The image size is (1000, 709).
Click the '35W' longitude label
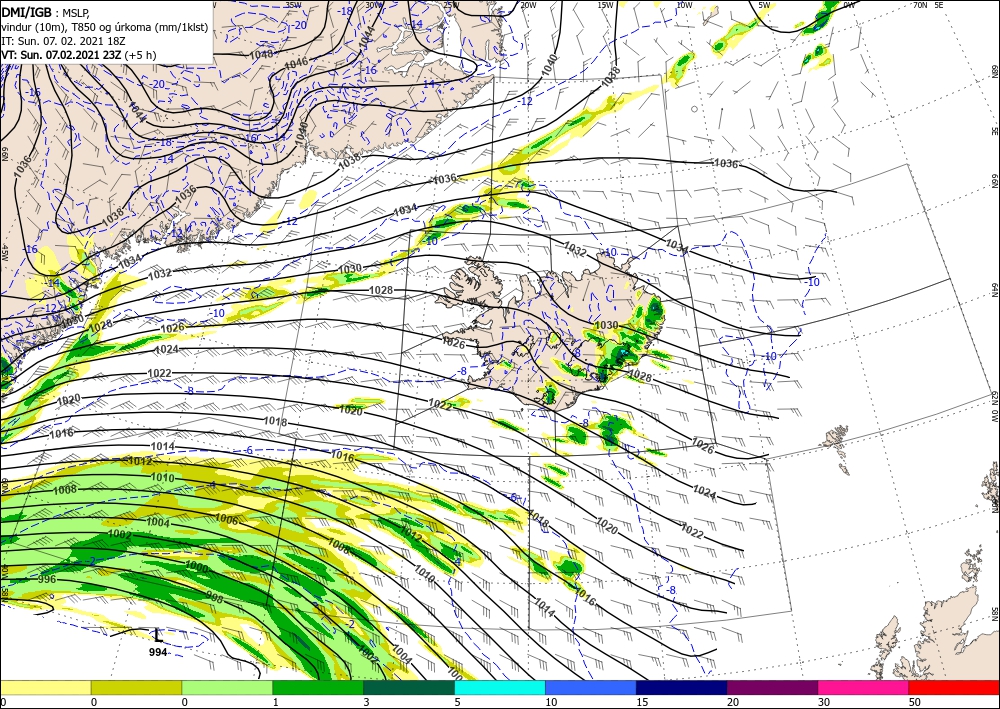tap(293, 5)
